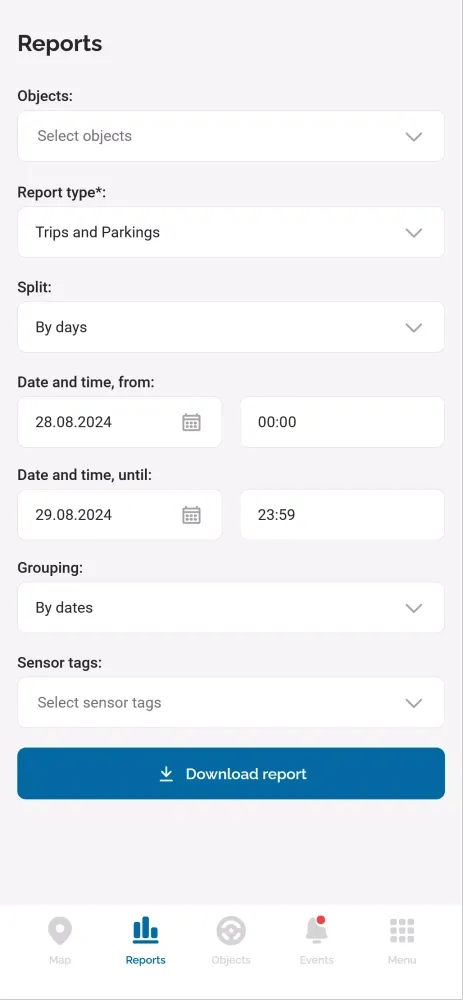Open the Grouping By dates dropdown
Viewport: 463px width, 1000px height.
[x=231, y=608]
